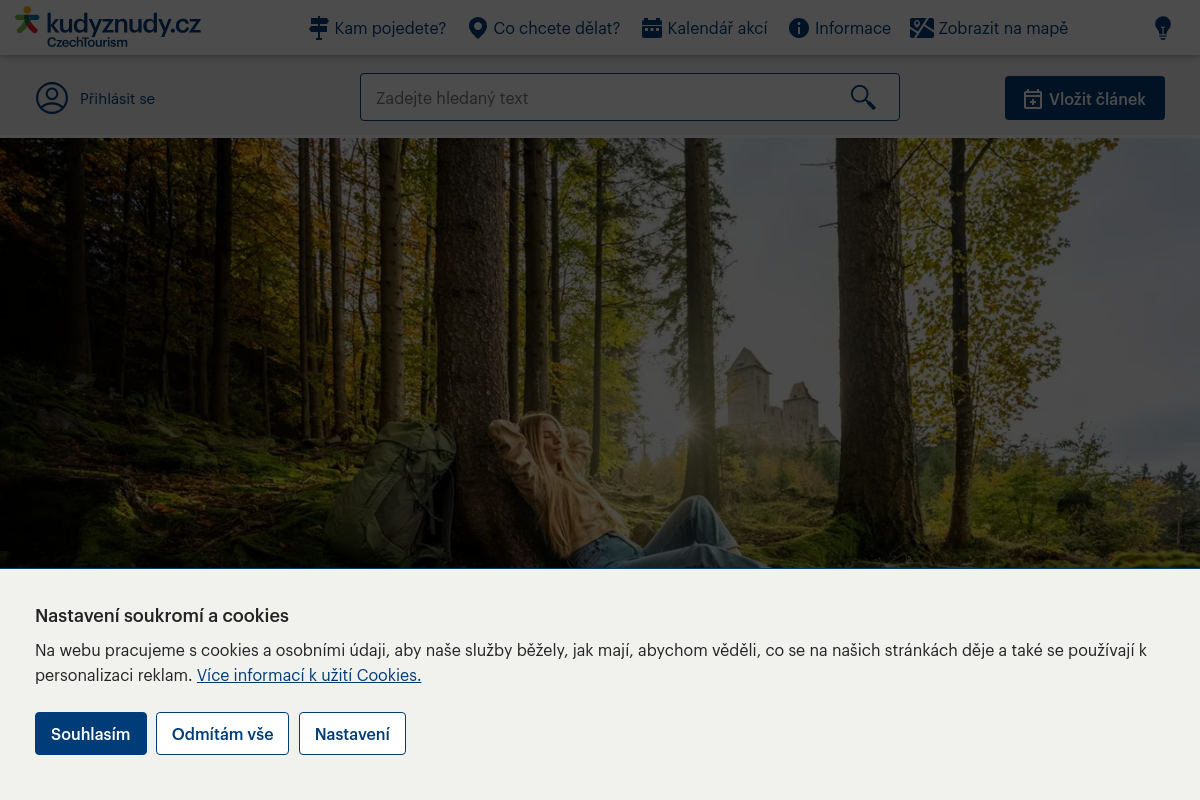Follow the Více informací k užití Cookies link

tap(308, 674)
